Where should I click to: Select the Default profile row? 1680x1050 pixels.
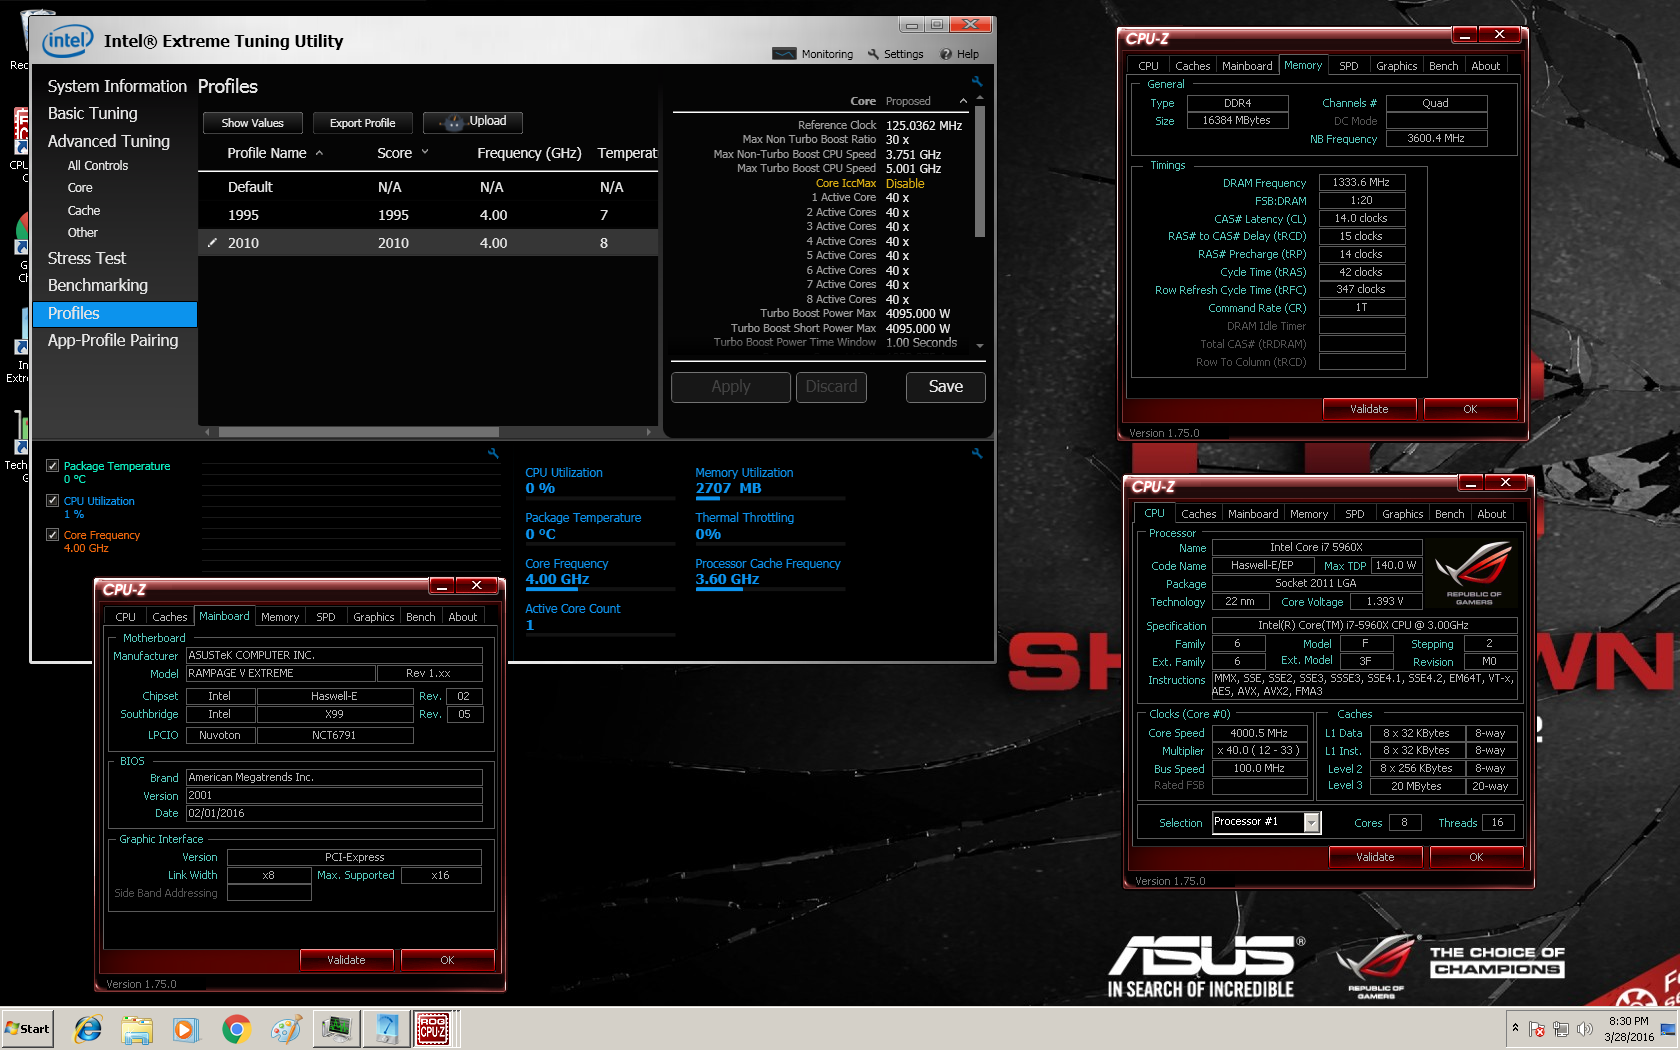[428, 187]
